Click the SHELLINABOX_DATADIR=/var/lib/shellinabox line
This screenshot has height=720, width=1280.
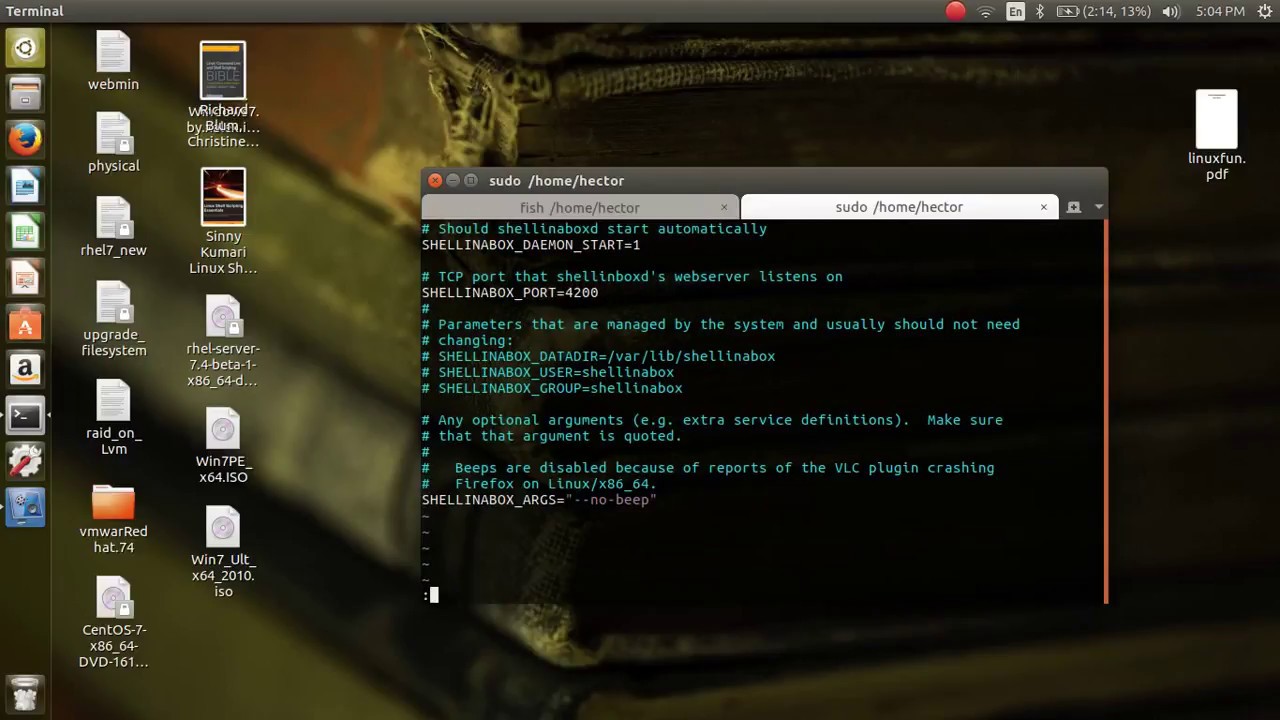[x=598, y=357]
